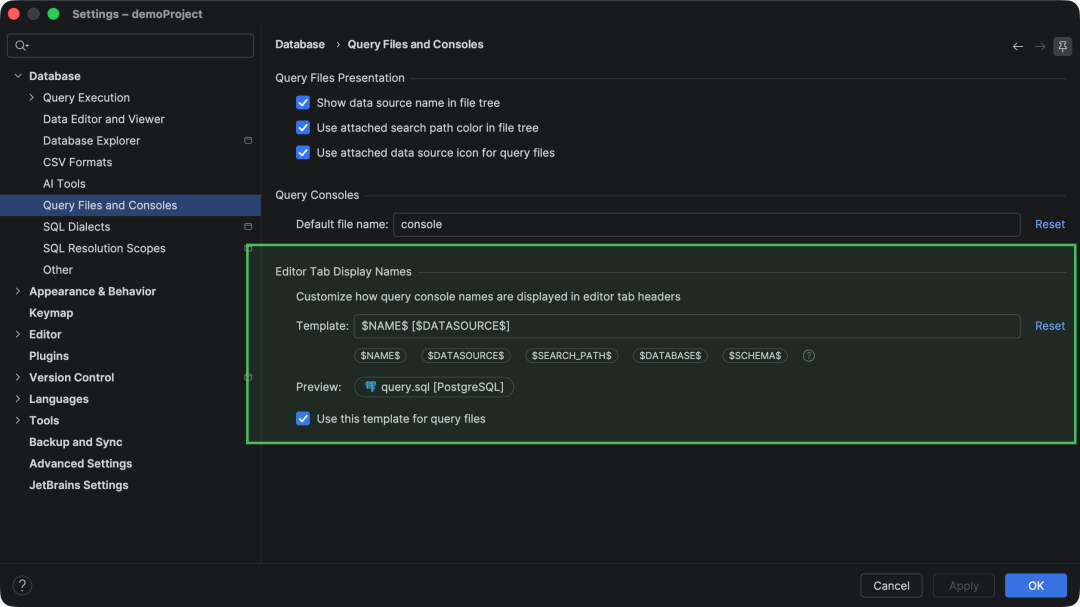Click the Cancel button
The image size is (1080, 607).
point(891,585)
